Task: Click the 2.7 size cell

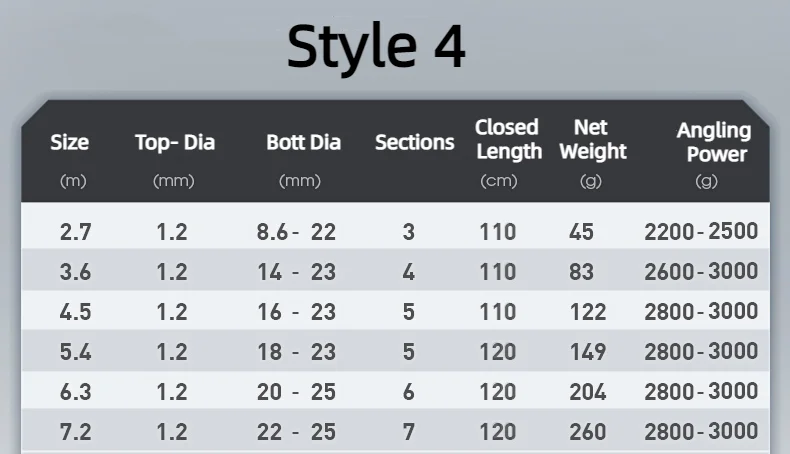Action: point(75,232)
